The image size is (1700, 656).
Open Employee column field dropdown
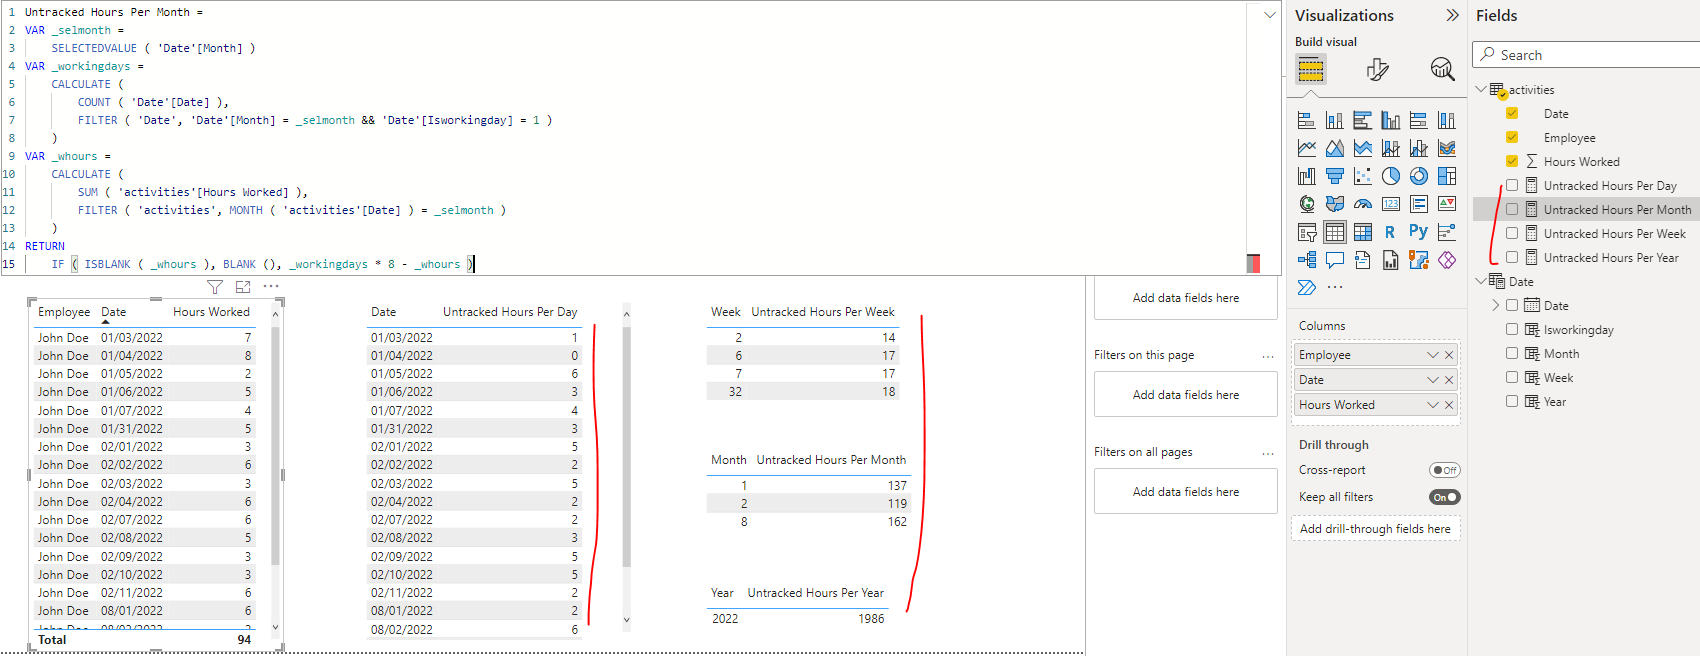(1432, 355)
